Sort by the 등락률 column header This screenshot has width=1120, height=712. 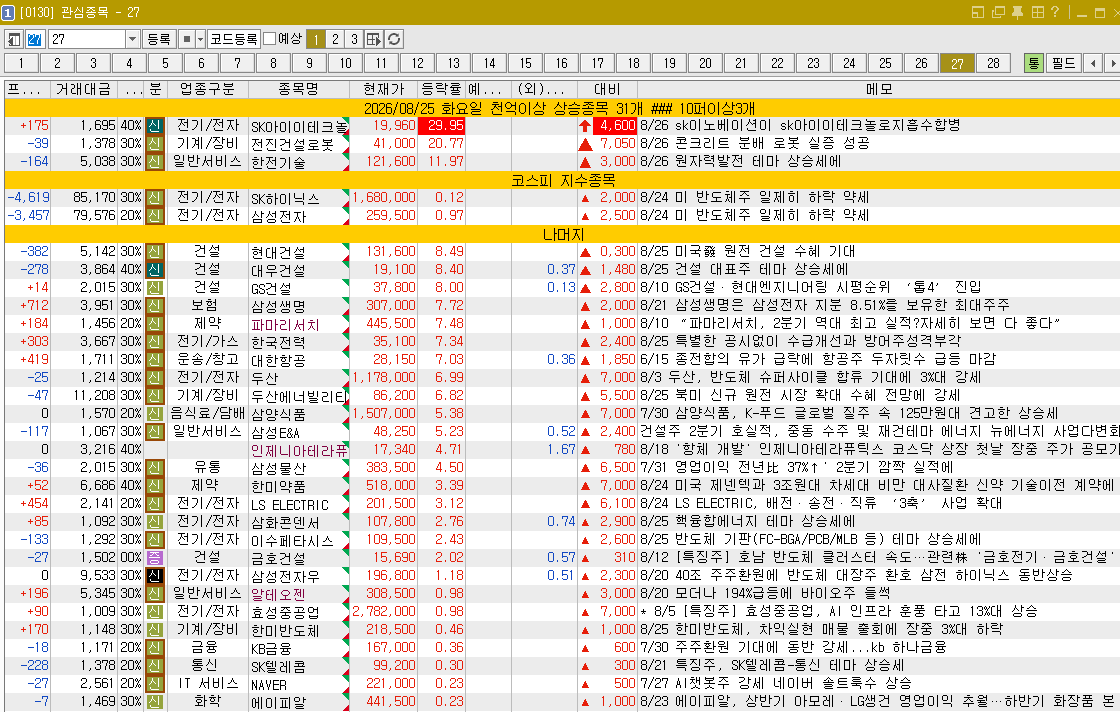441,89
